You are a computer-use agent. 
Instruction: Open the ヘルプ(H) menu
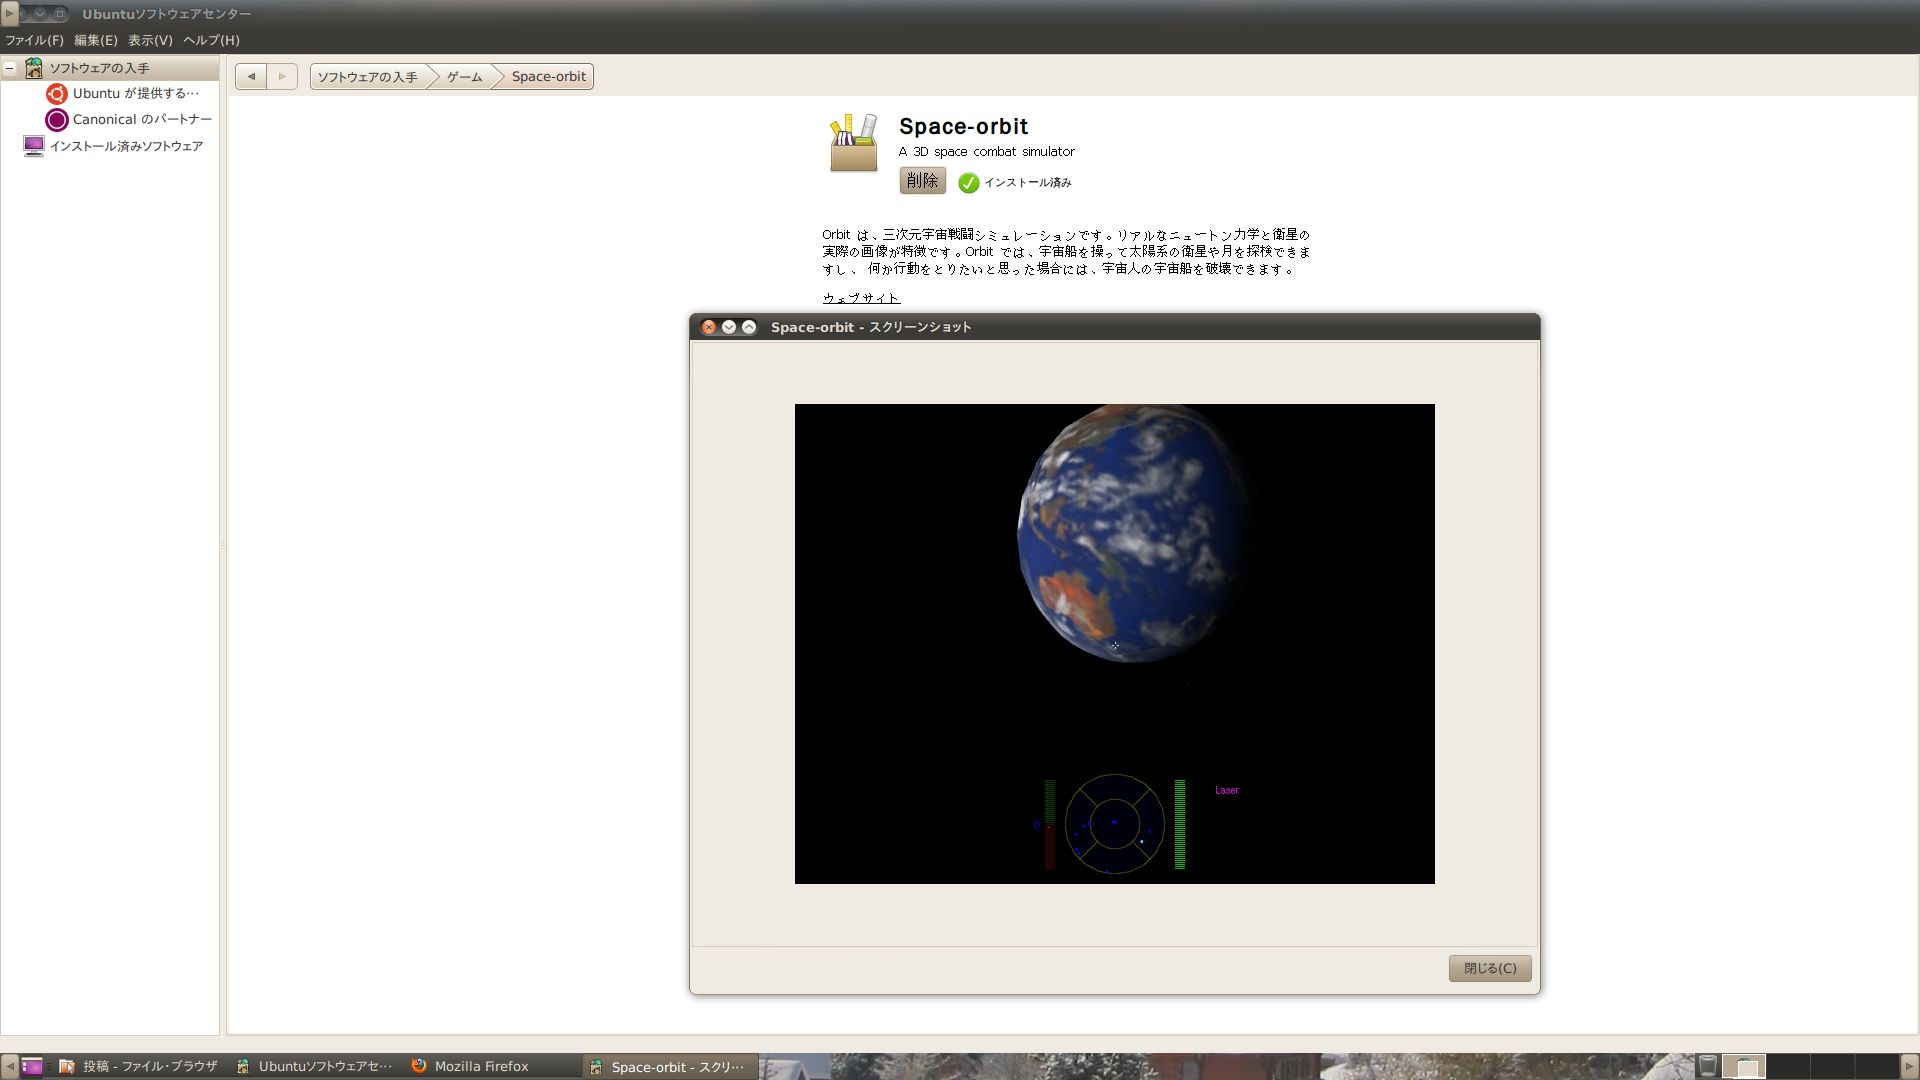click(211, 40)
